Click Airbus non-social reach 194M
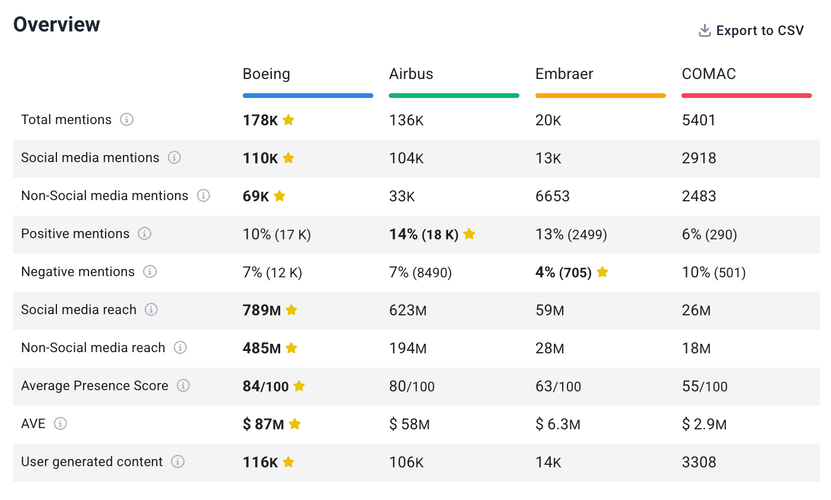 [408, 348]
